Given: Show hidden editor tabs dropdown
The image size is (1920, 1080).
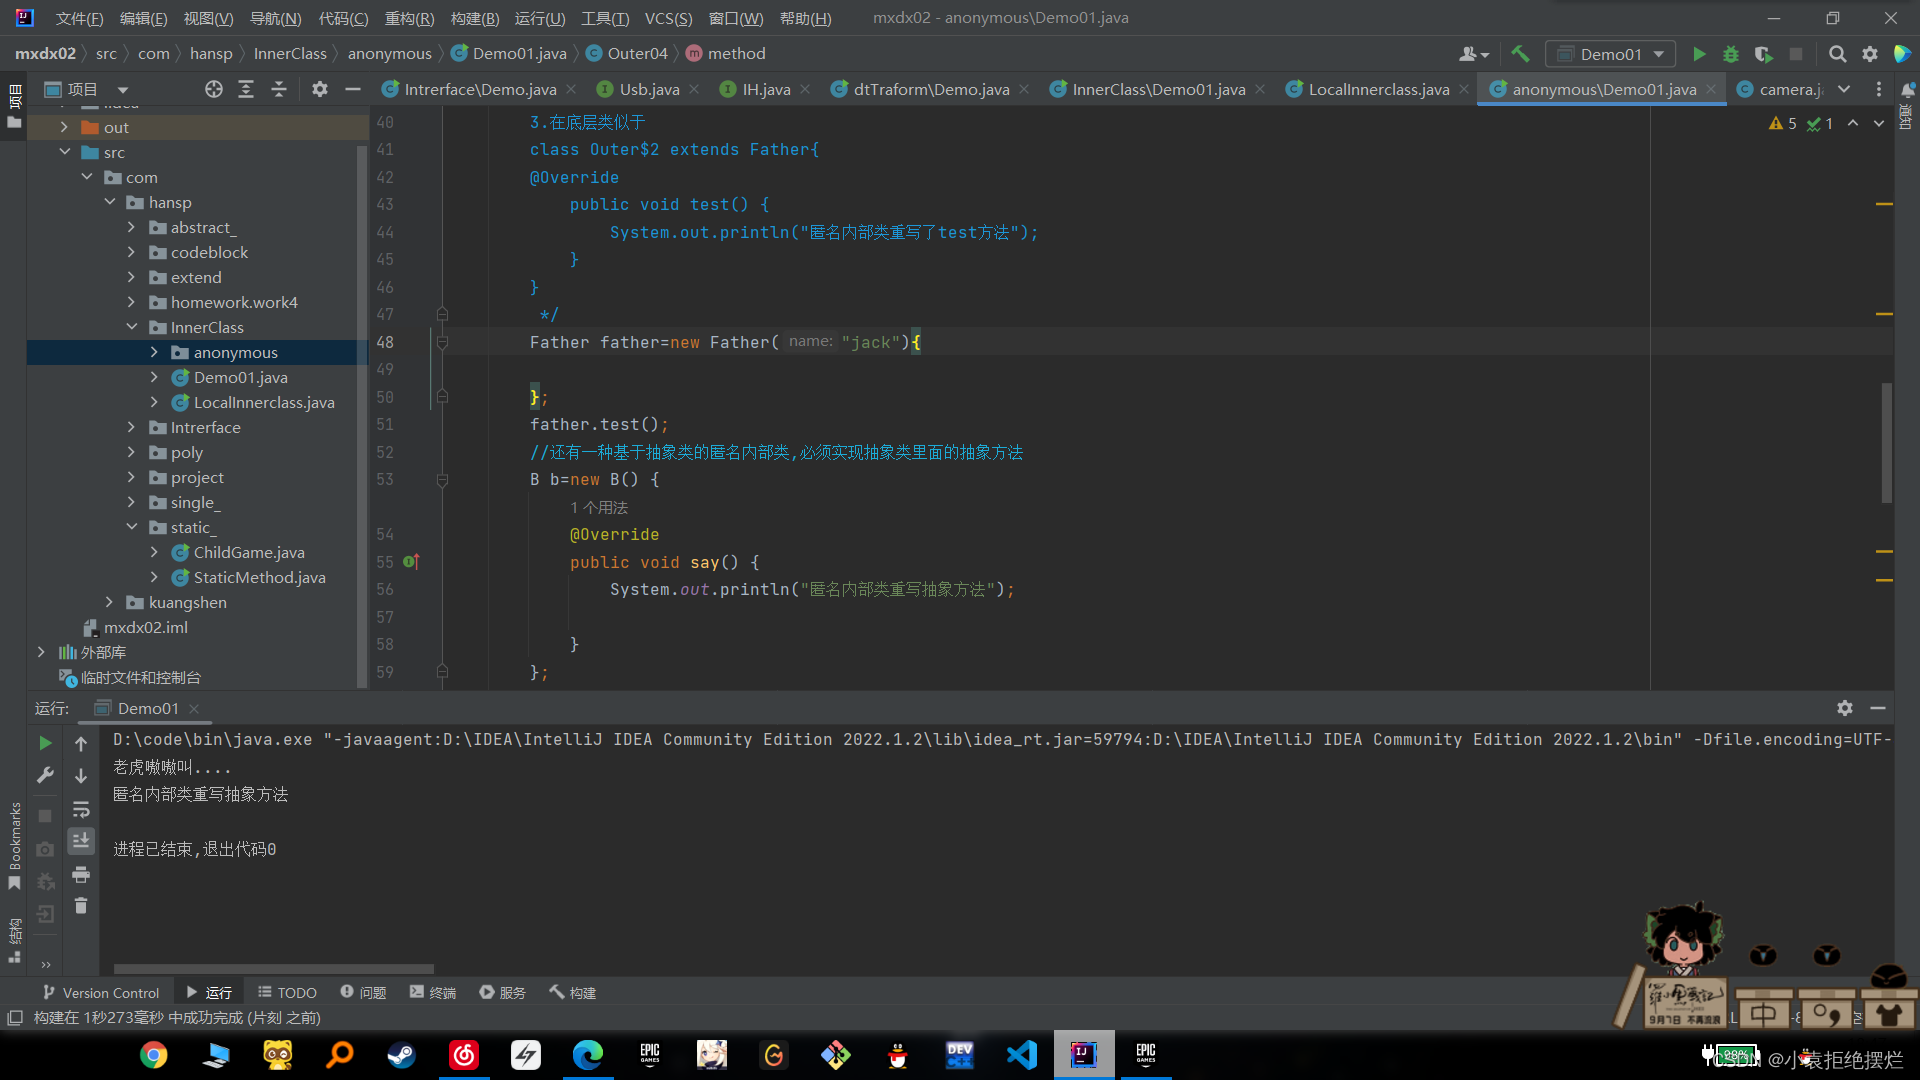Looking at the screenshot, I should 1844,90.
